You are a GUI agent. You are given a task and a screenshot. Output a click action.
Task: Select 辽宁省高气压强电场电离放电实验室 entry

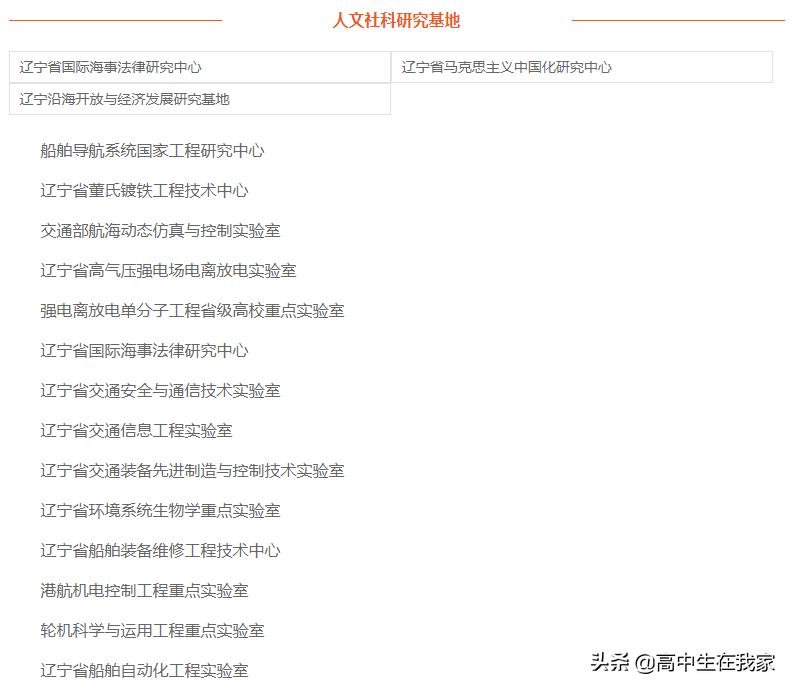[168, 271]
